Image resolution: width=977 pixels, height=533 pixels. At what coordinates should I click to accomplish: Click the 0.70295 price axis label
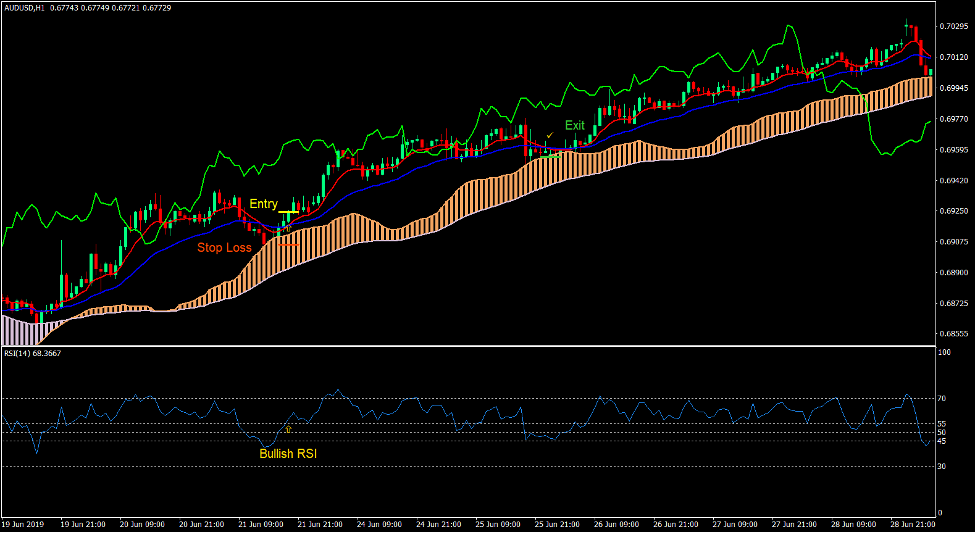[953, 27]
